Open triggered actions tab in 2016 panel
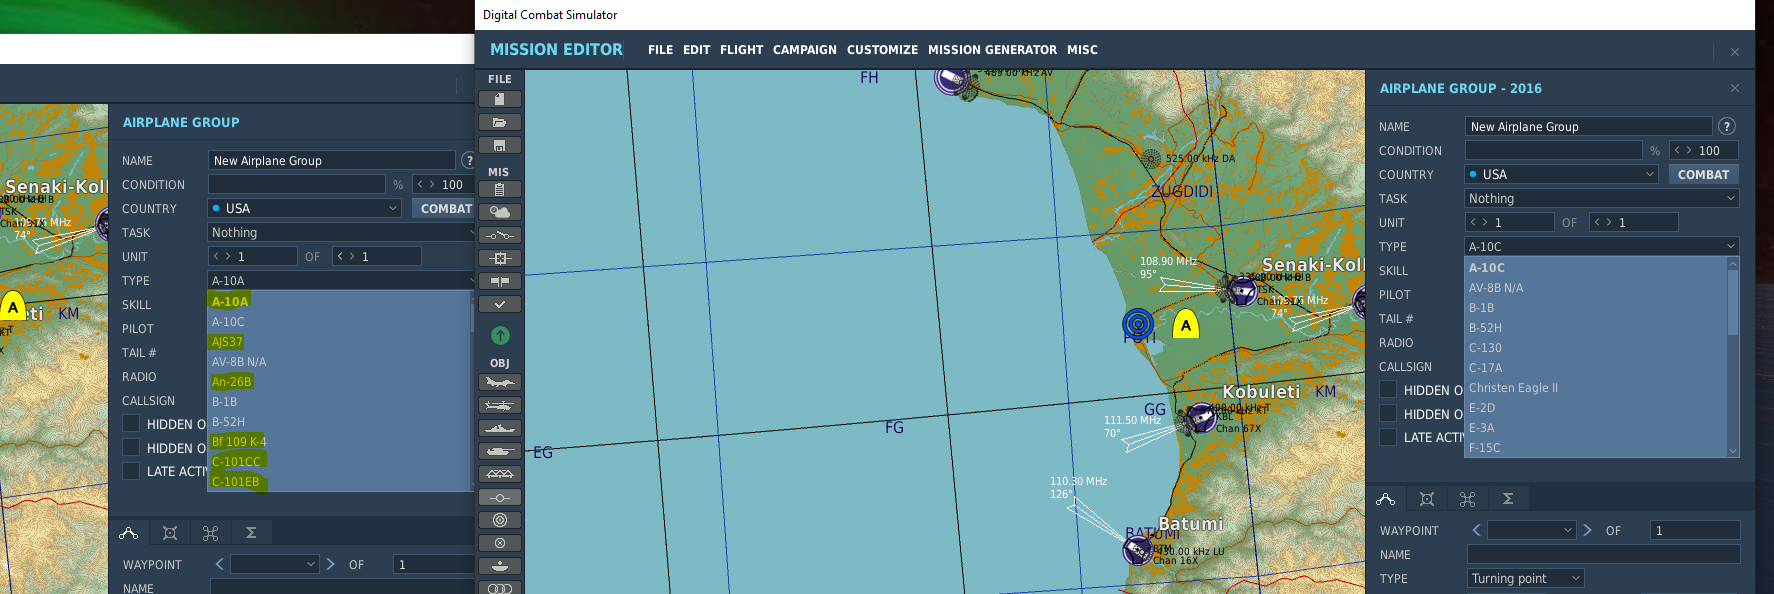Image resolution: width=1774 pixels, height=594 pixels. click(1467, 499)
